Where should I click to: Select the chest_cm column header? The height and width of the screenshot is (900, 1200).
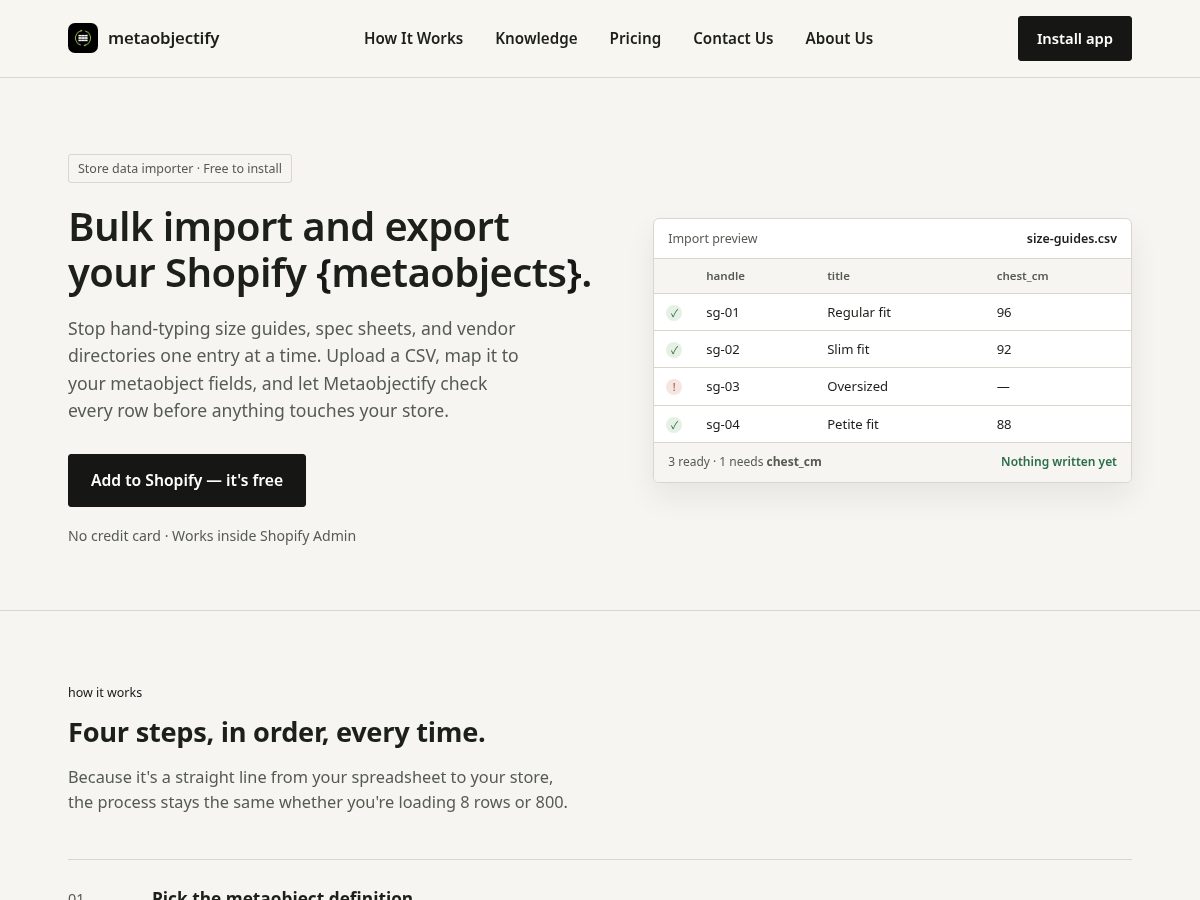pos(1022,276)
